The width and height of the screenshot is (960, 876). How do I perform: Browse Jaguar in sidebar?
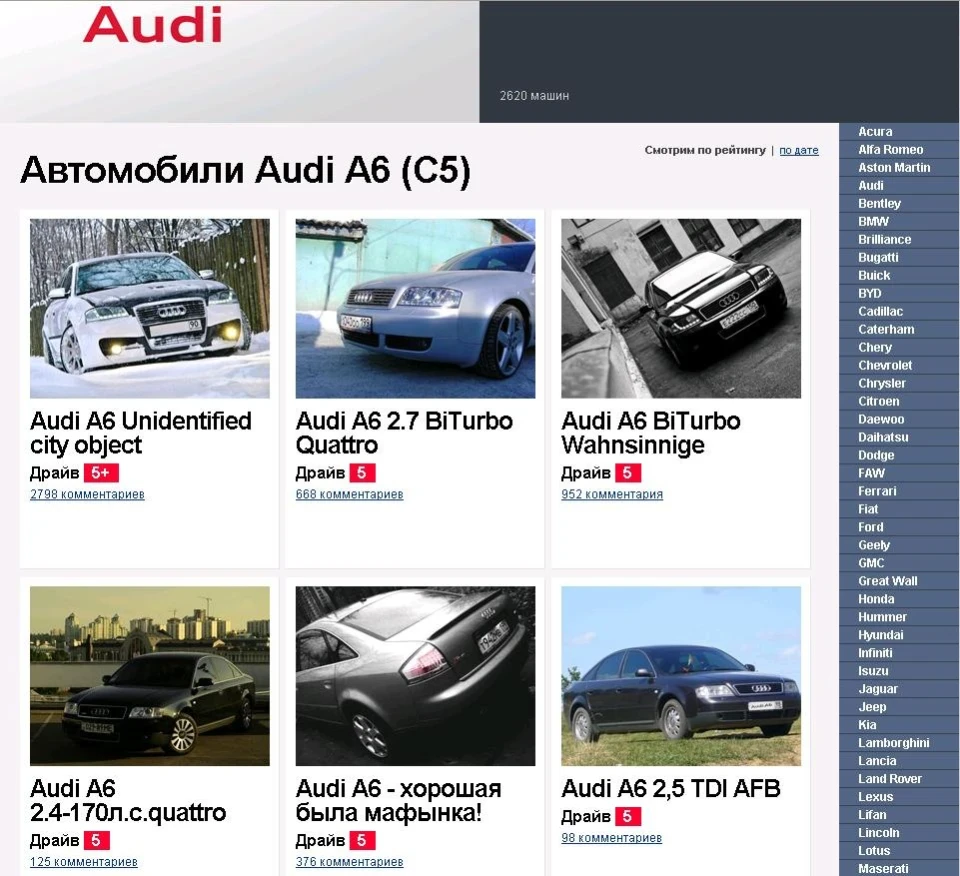pyautogui.click(x=877, y=689)
